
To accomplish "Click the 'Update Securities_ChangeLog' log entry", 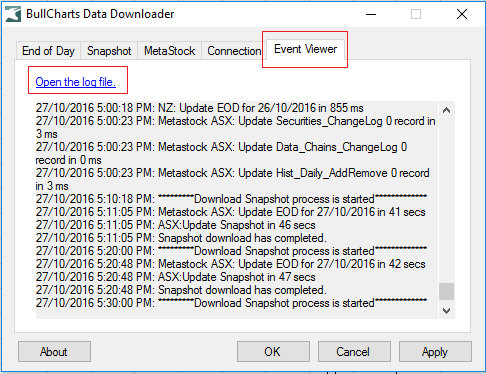I will coord(235,127).
